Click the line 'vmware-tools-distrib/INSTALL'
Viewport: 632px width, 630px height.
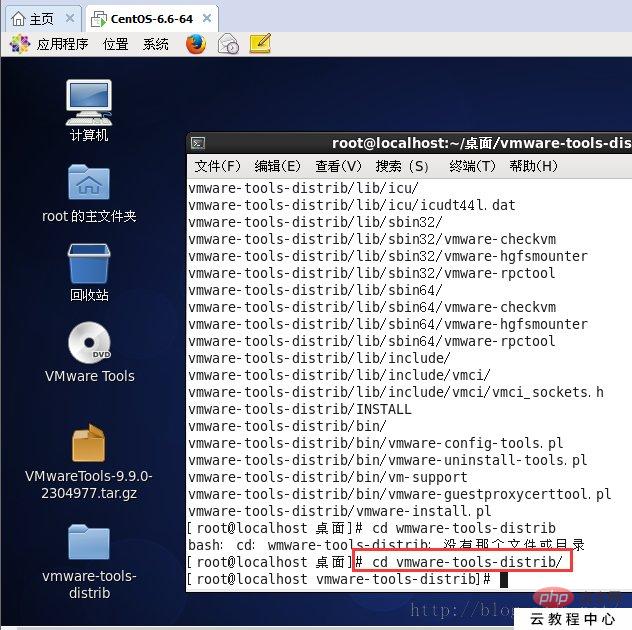tap(299, 409)
